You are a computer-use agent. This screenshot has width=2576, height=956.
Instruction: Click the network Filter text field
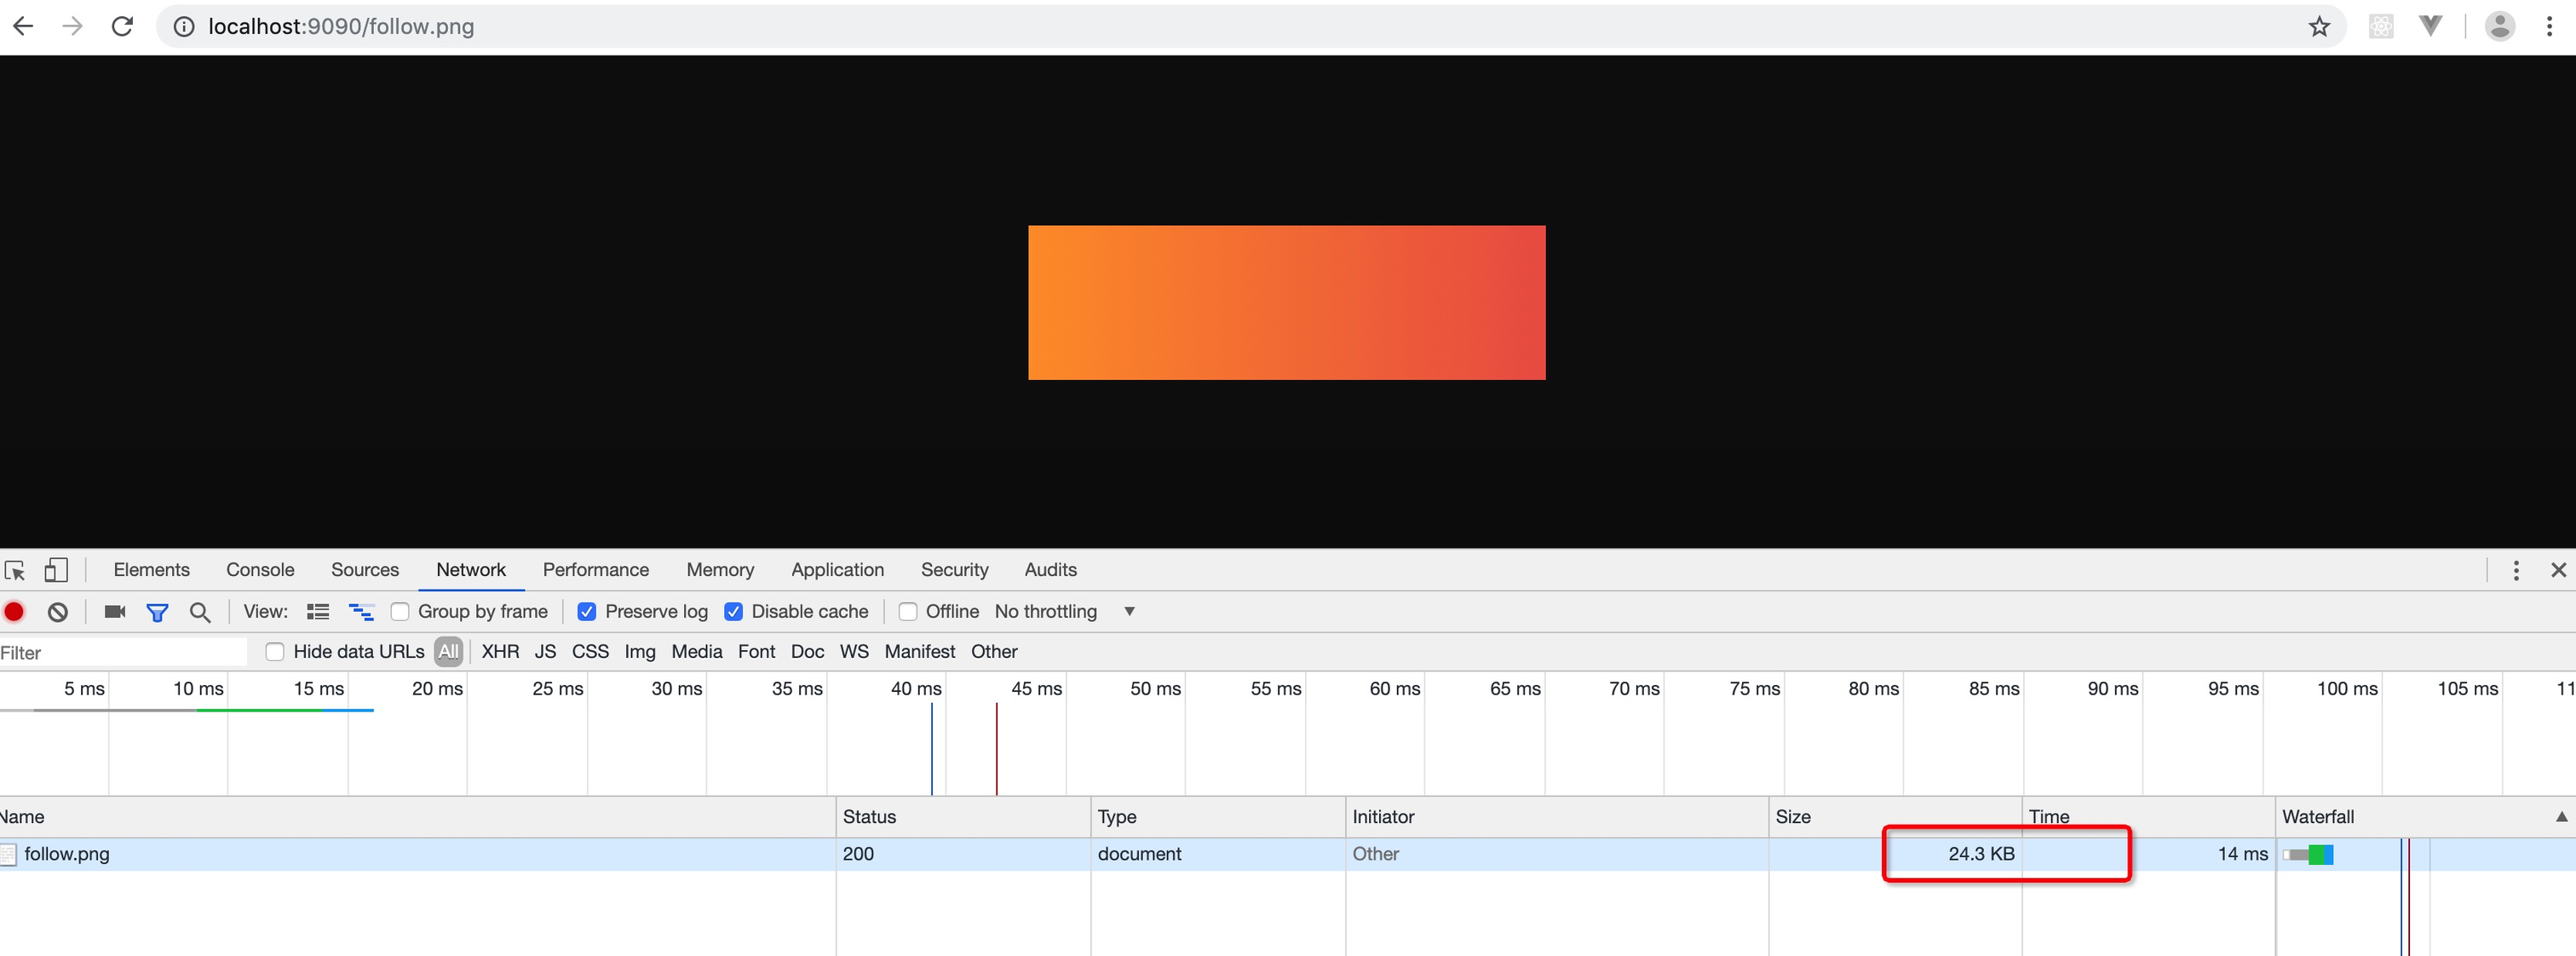(120, 653)
